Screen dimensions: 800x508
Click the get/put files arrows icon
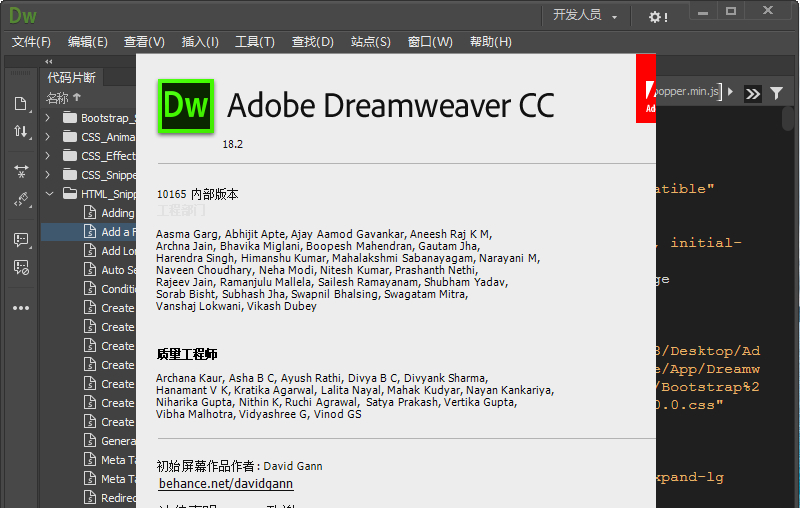click(x=21, y=132)
